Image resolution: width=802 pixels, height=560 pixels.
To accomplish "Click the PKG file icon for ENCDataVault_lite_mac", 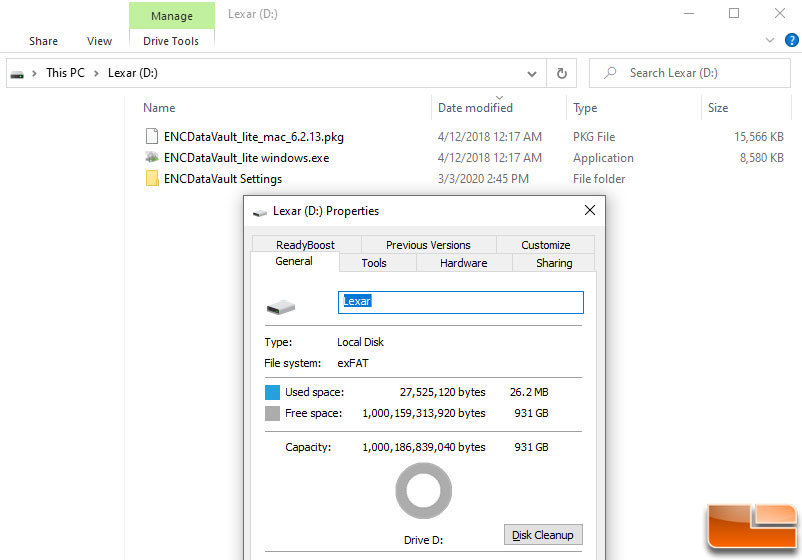I will point(151,137).
